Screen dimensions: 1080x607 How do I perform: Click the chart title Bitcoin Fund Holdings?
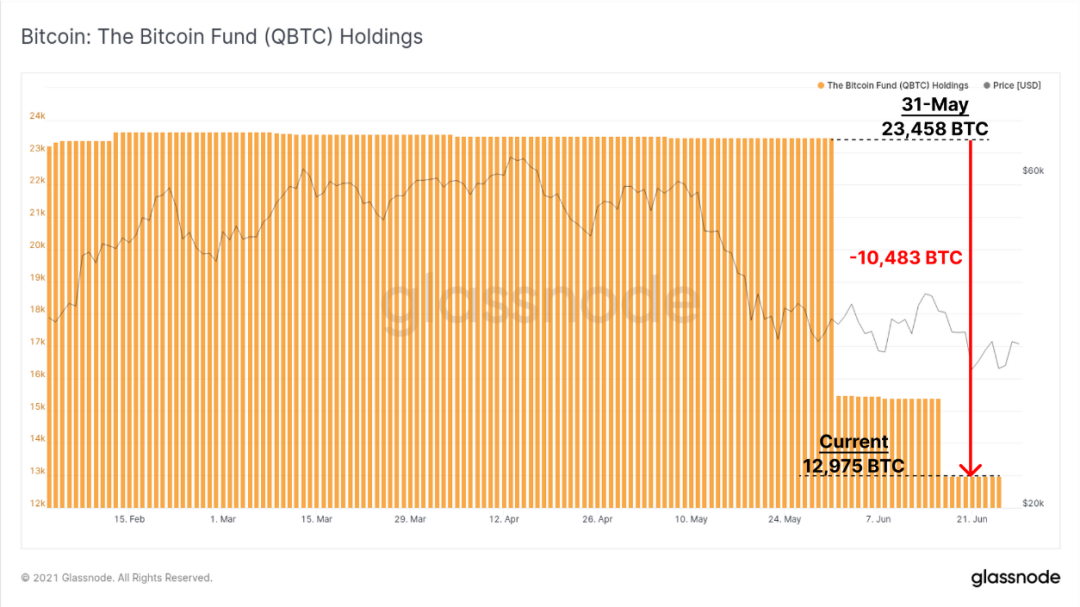(222, 37)
